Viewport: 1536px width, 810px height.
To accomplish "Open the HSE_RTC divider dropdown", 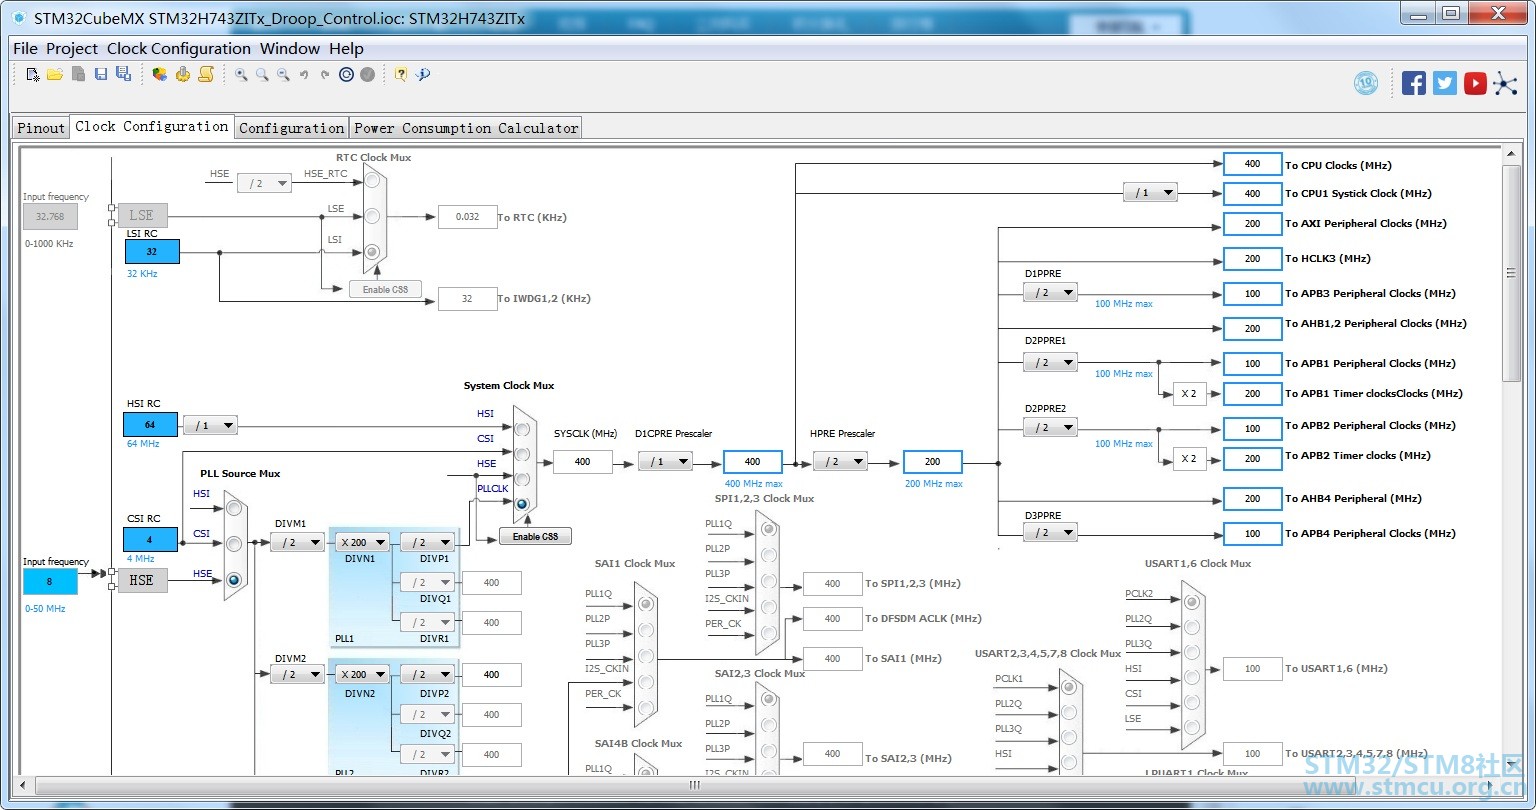I will click(x=264, y=183).
